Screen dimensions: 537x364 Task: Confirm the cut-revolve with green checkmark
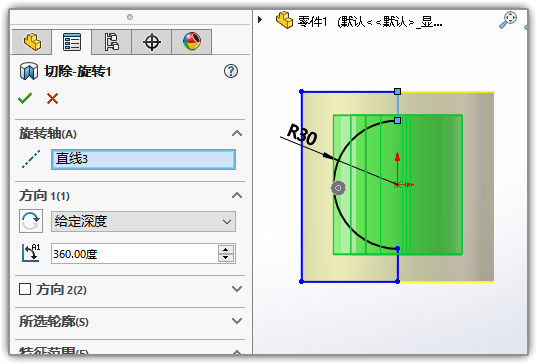coord(25,99)
